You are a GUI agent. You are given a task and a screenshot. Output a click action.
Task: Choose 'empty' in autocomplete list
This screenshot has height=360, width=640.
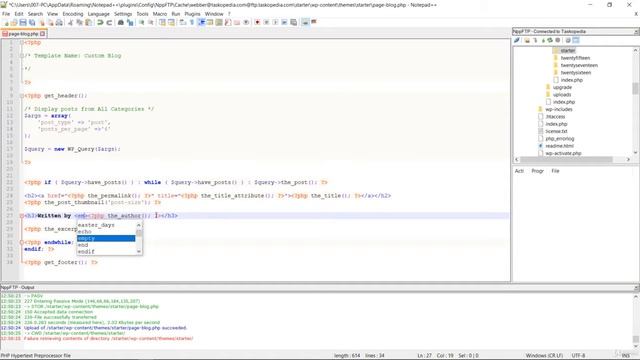coord(106,238)
